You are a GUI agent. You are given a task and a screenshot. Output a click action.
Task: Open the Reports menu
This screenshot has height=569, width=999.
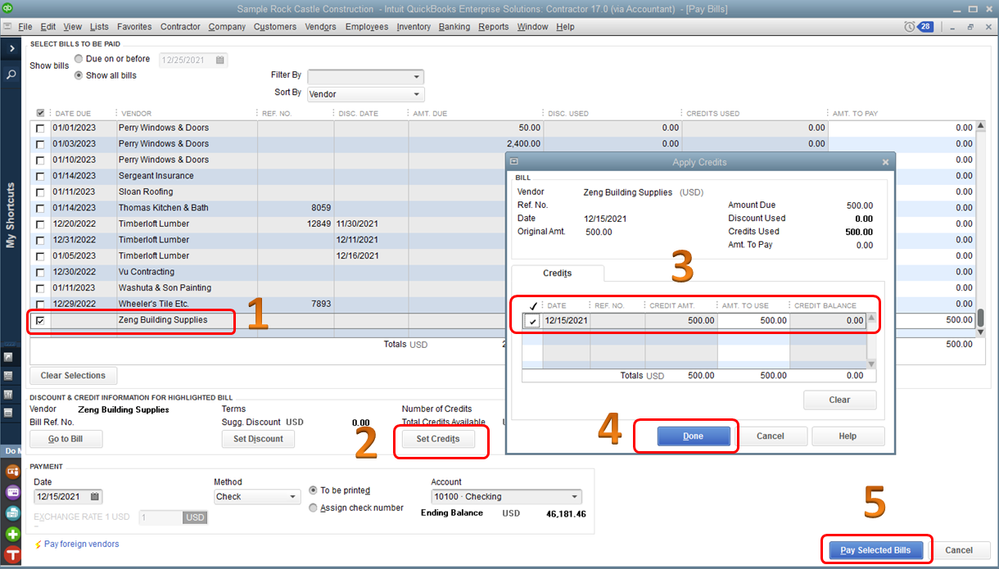coord(494,27)
